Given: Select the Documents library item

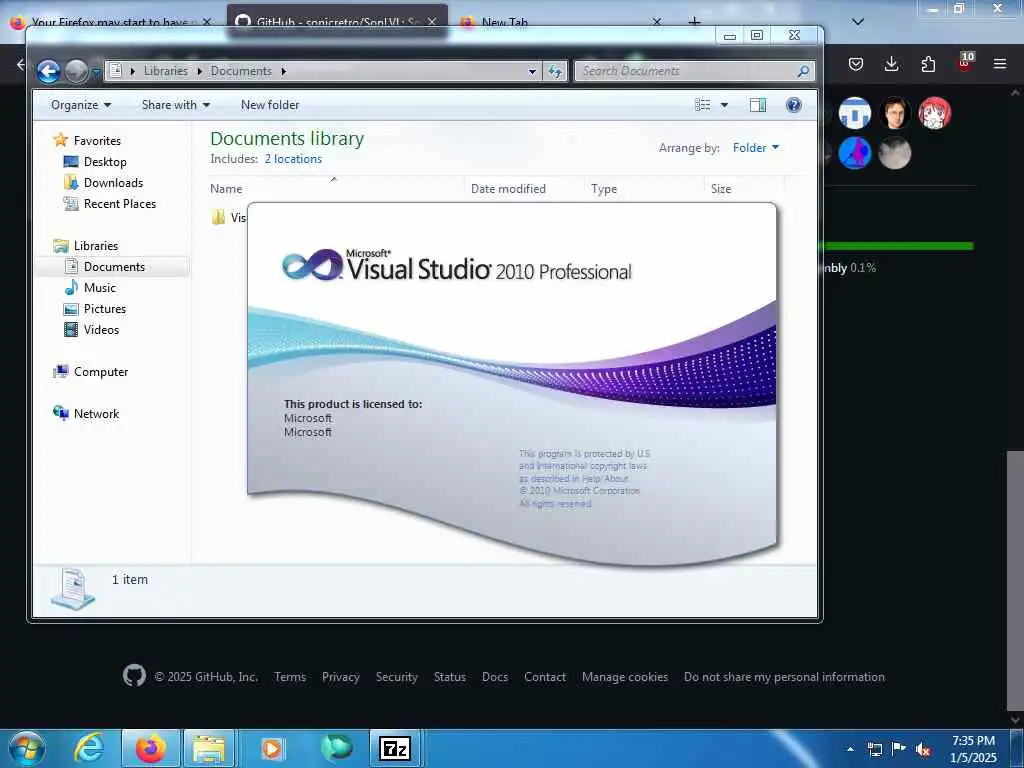Looking at the screenshot, I should point(114,266).
